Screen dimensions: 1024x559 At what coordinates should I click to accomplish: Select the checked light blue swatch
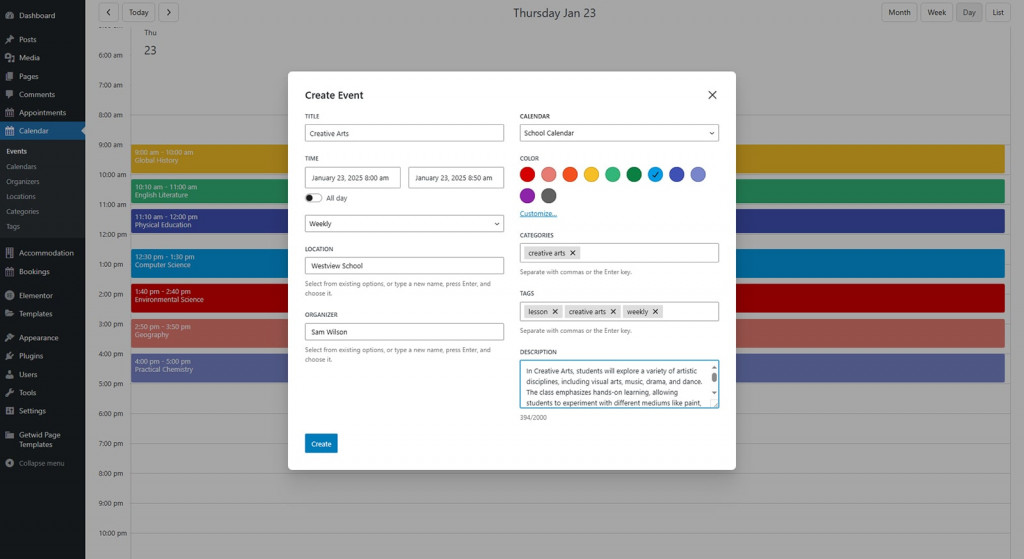(655, 174)
